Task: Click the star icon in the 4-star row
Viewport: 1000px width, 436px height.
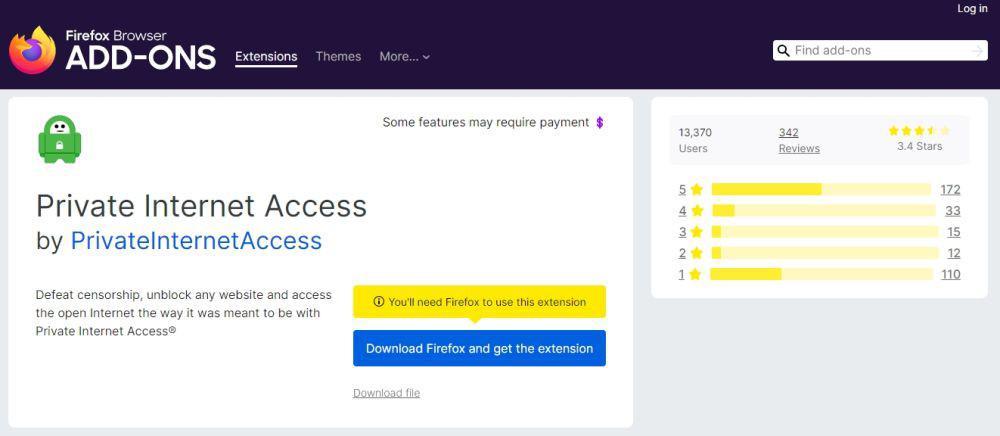Action: click(697, 210)
